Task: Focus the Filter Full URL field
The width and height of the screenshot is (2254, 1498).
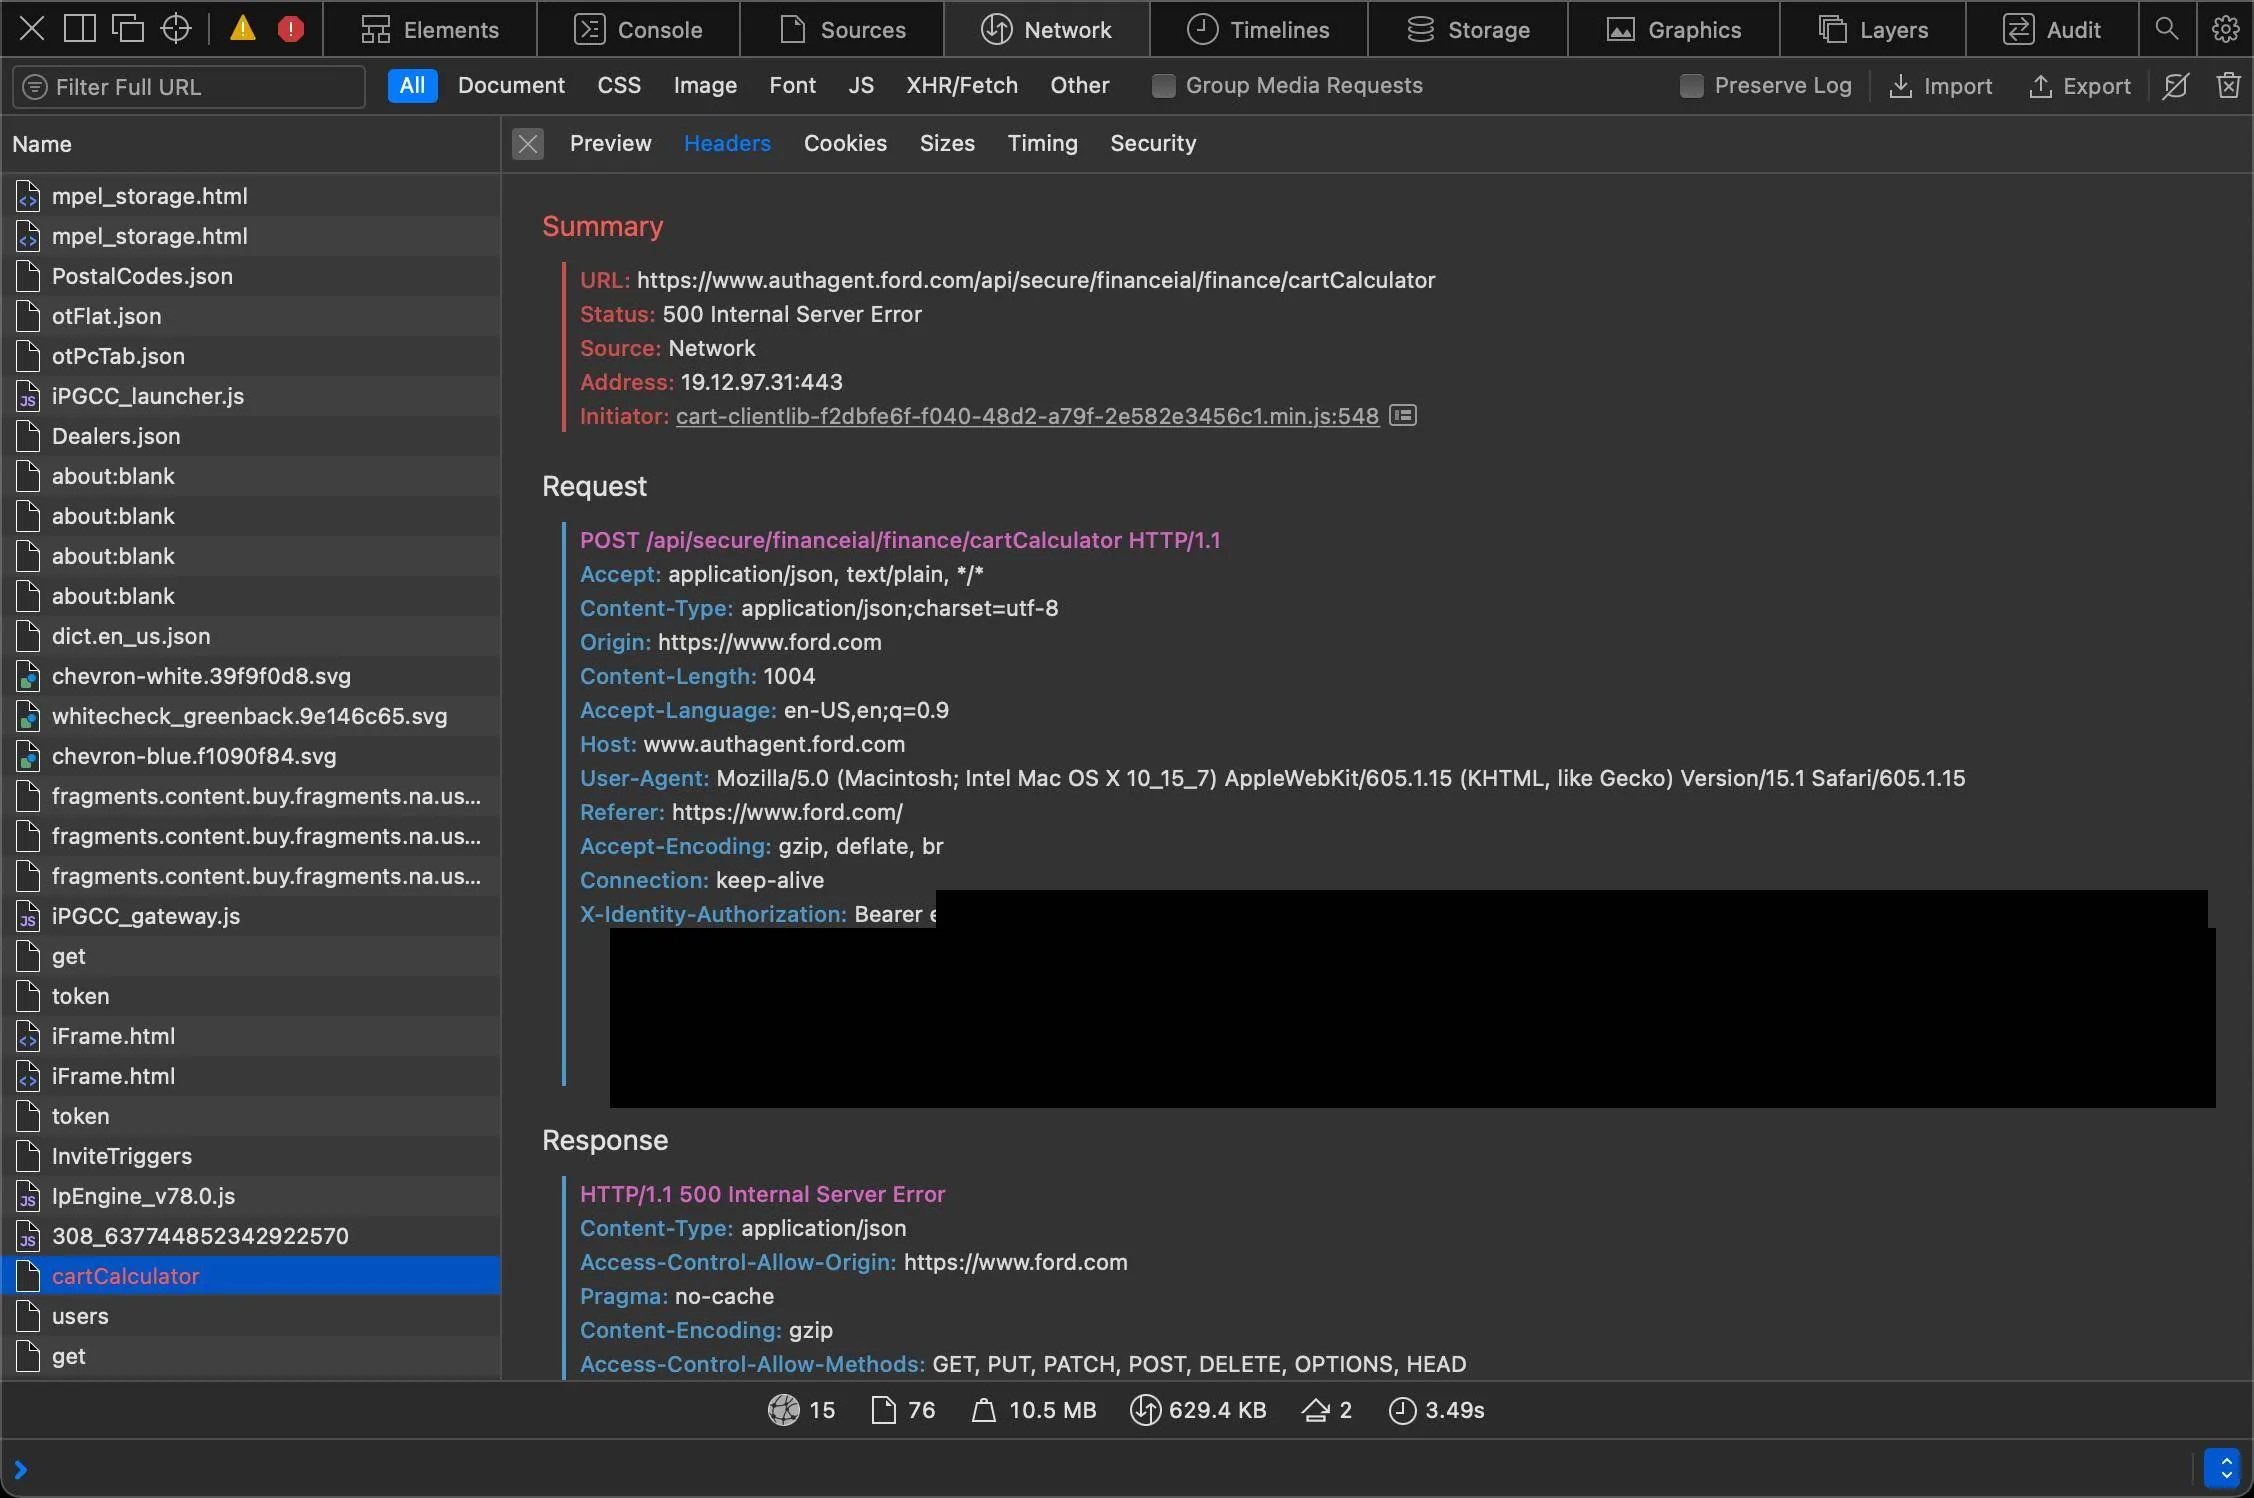Action: [x=189, y=87]
